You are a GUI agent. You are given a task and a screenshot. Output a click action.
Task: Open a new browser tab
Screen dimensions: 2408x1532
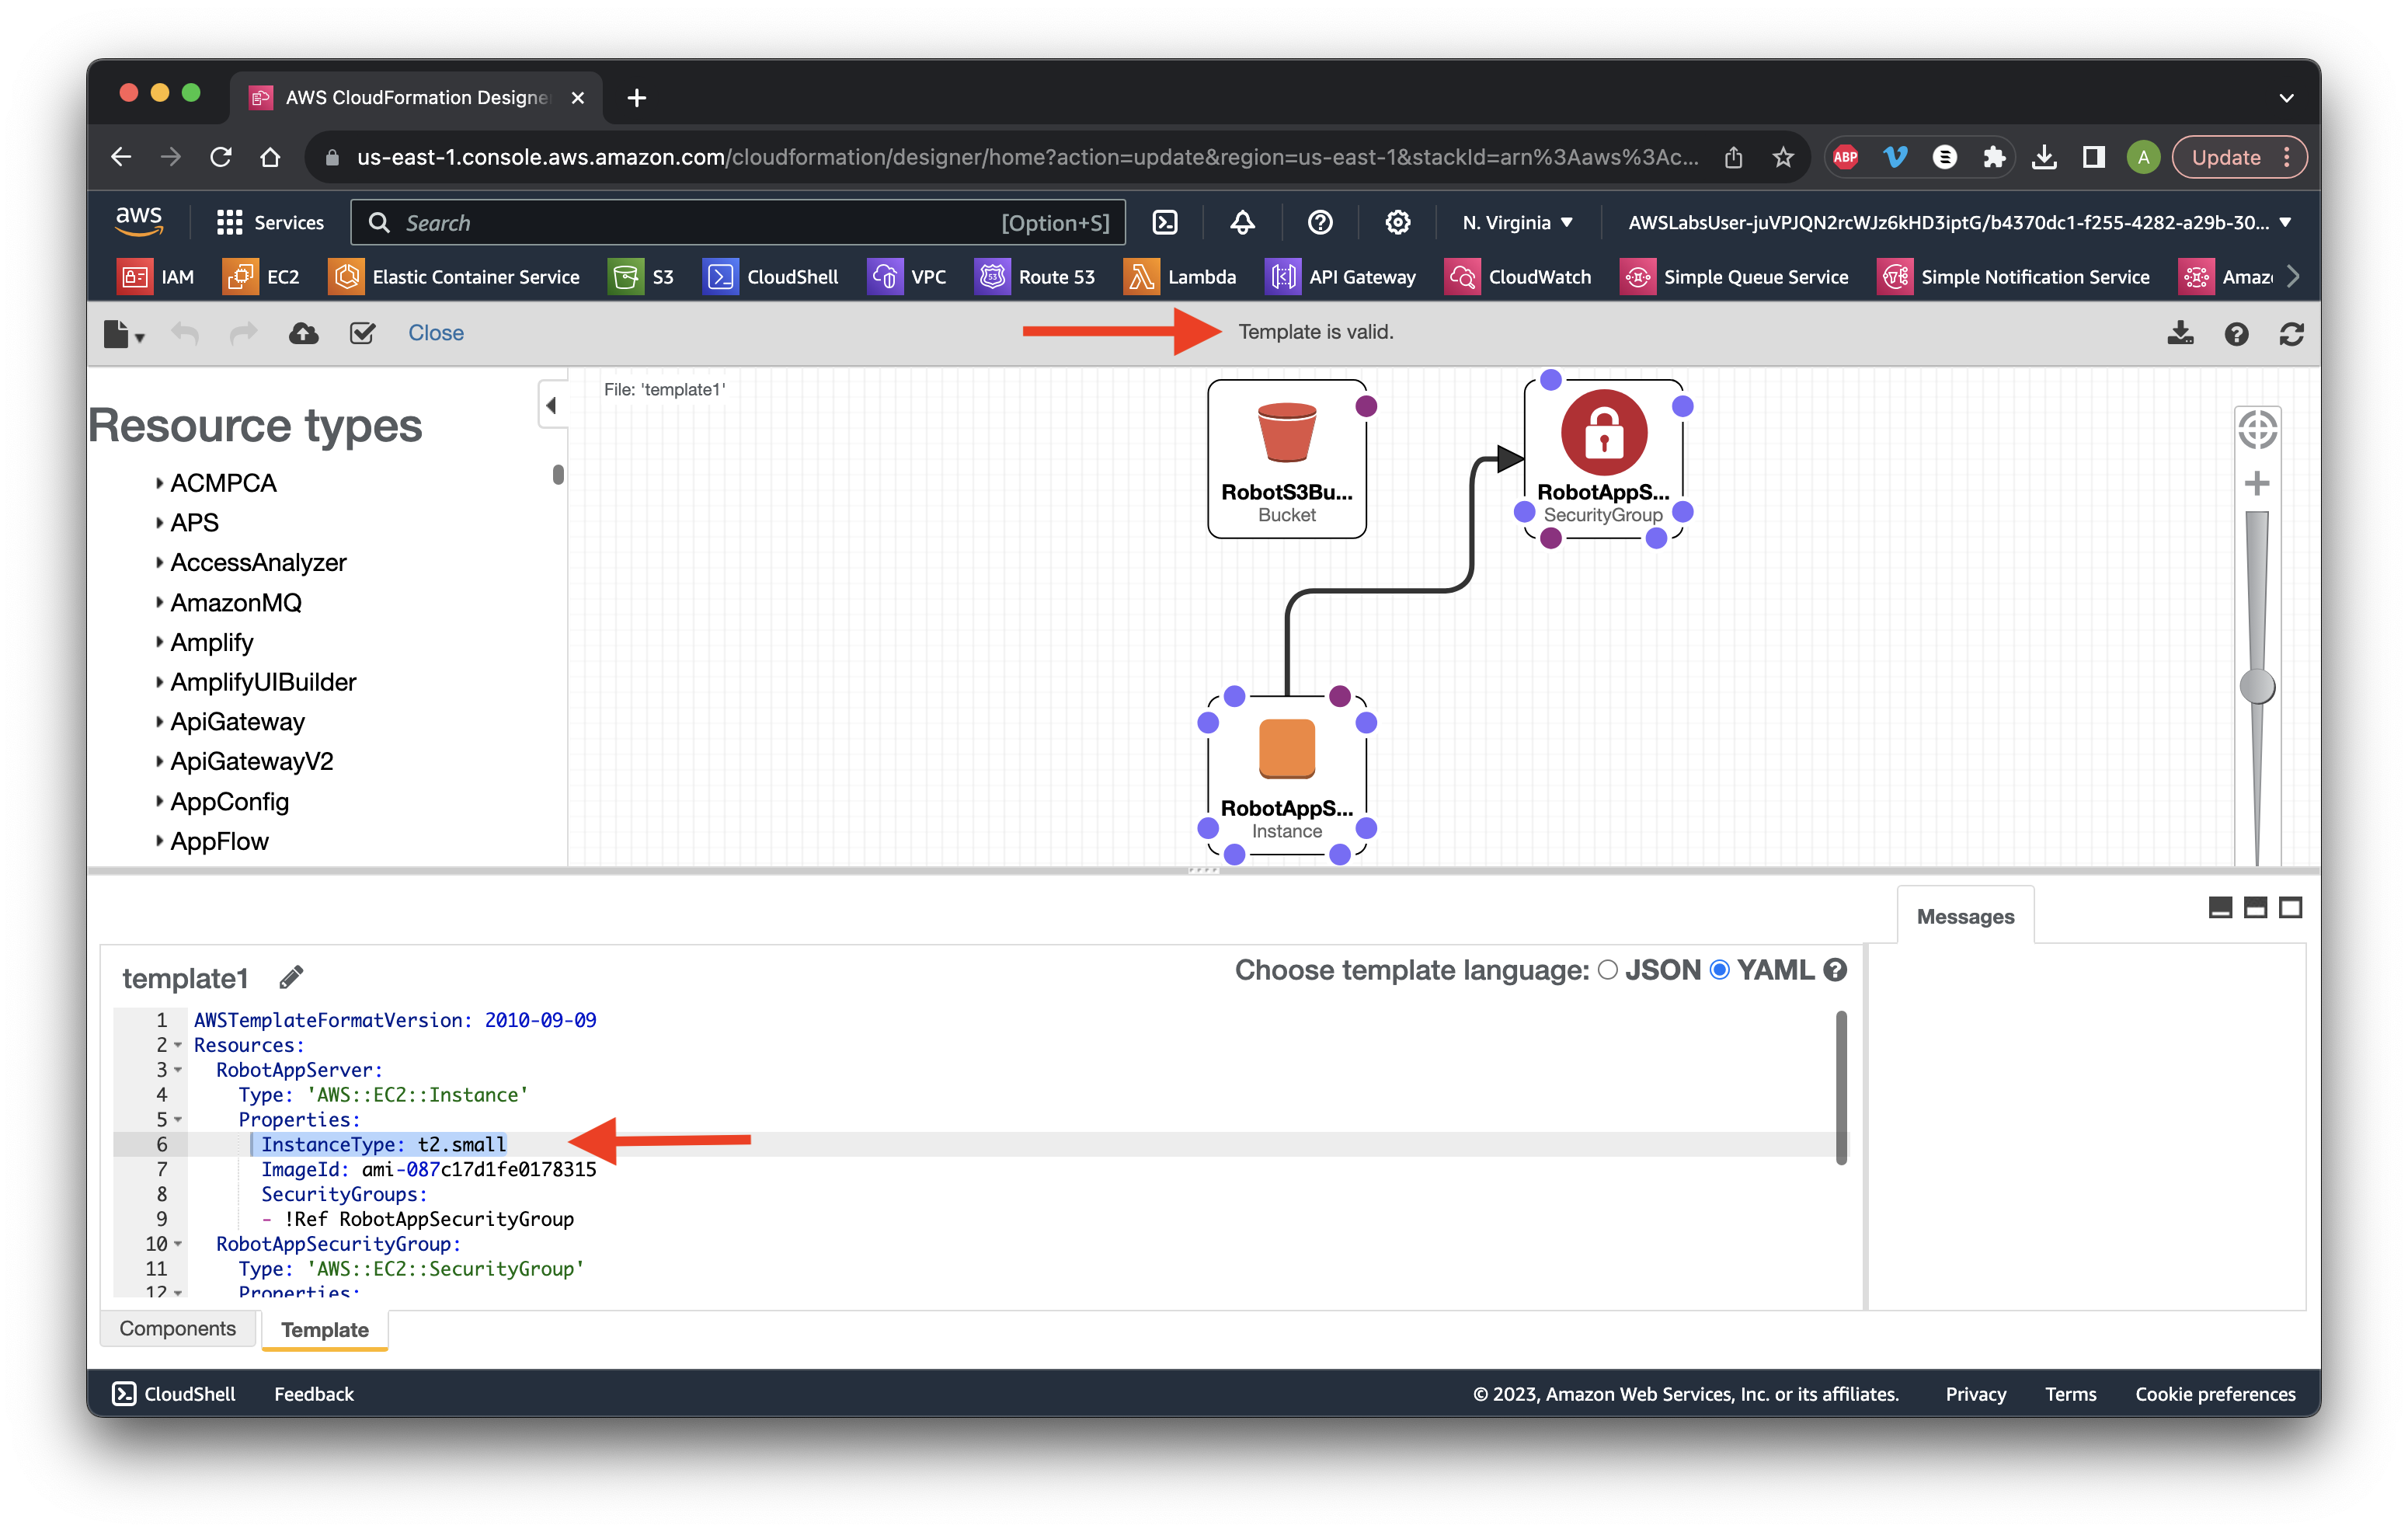point(636,97)
